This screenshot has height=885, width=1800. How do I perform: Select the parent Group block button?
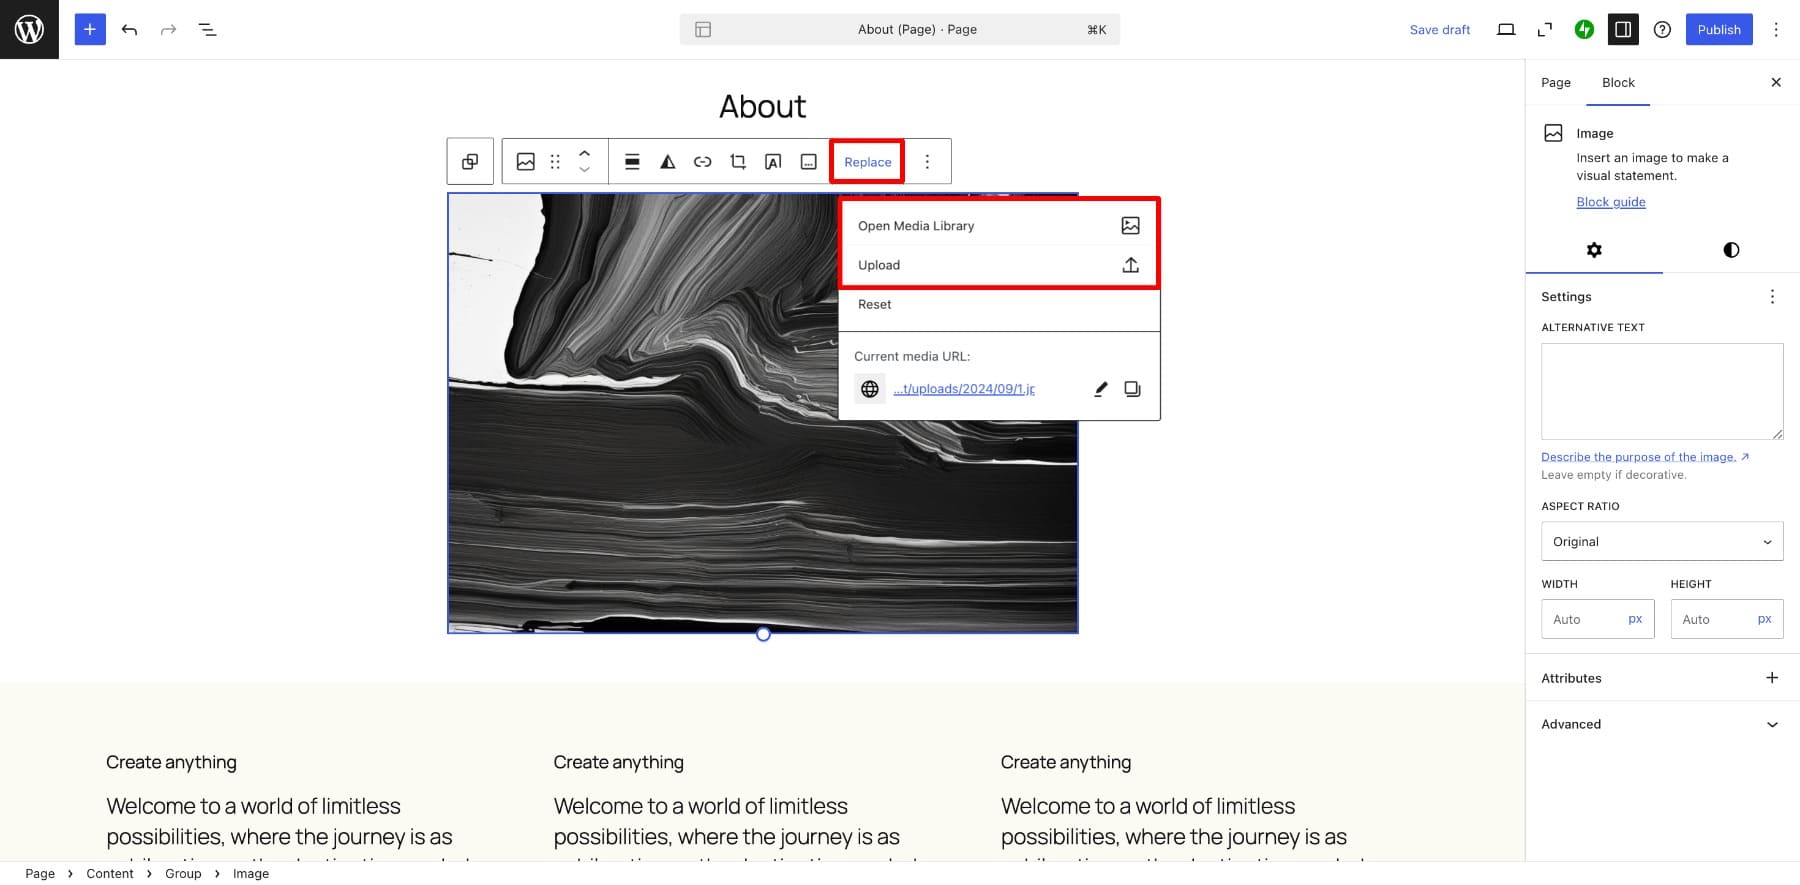coord(470,161)
